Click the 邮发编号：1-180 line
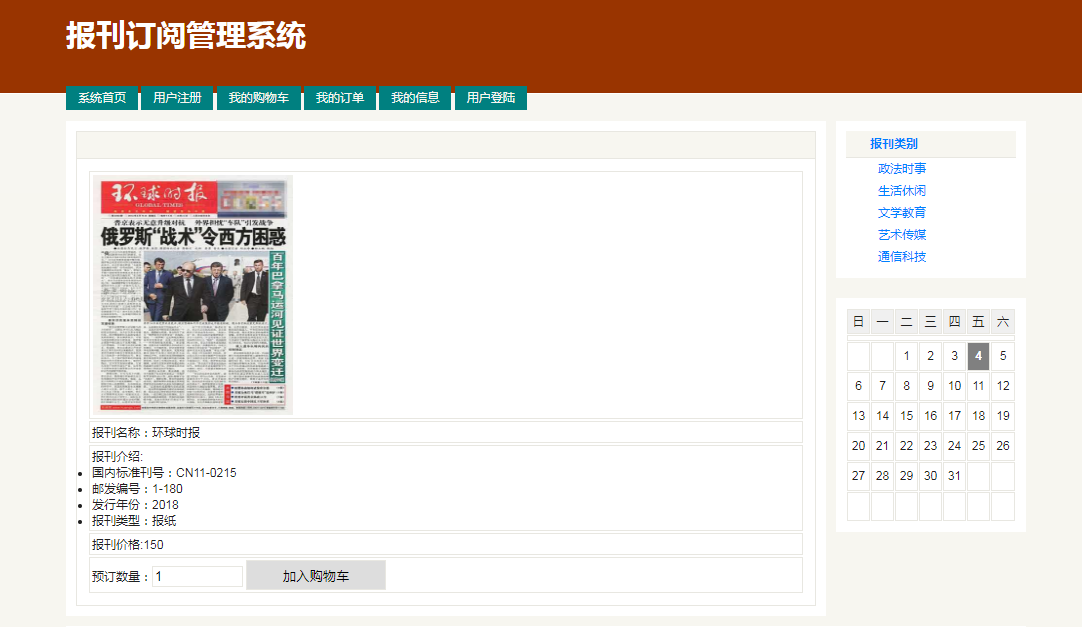 [x=137, y=488]
